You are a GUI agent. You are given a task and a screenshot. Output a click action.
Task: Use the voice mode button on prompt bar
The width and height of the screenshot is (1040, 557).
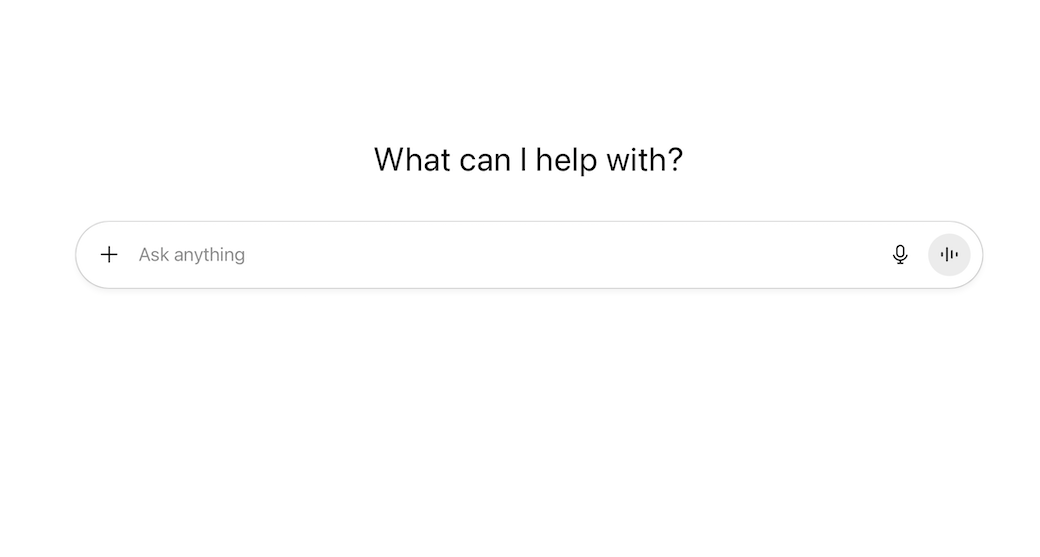949,255
